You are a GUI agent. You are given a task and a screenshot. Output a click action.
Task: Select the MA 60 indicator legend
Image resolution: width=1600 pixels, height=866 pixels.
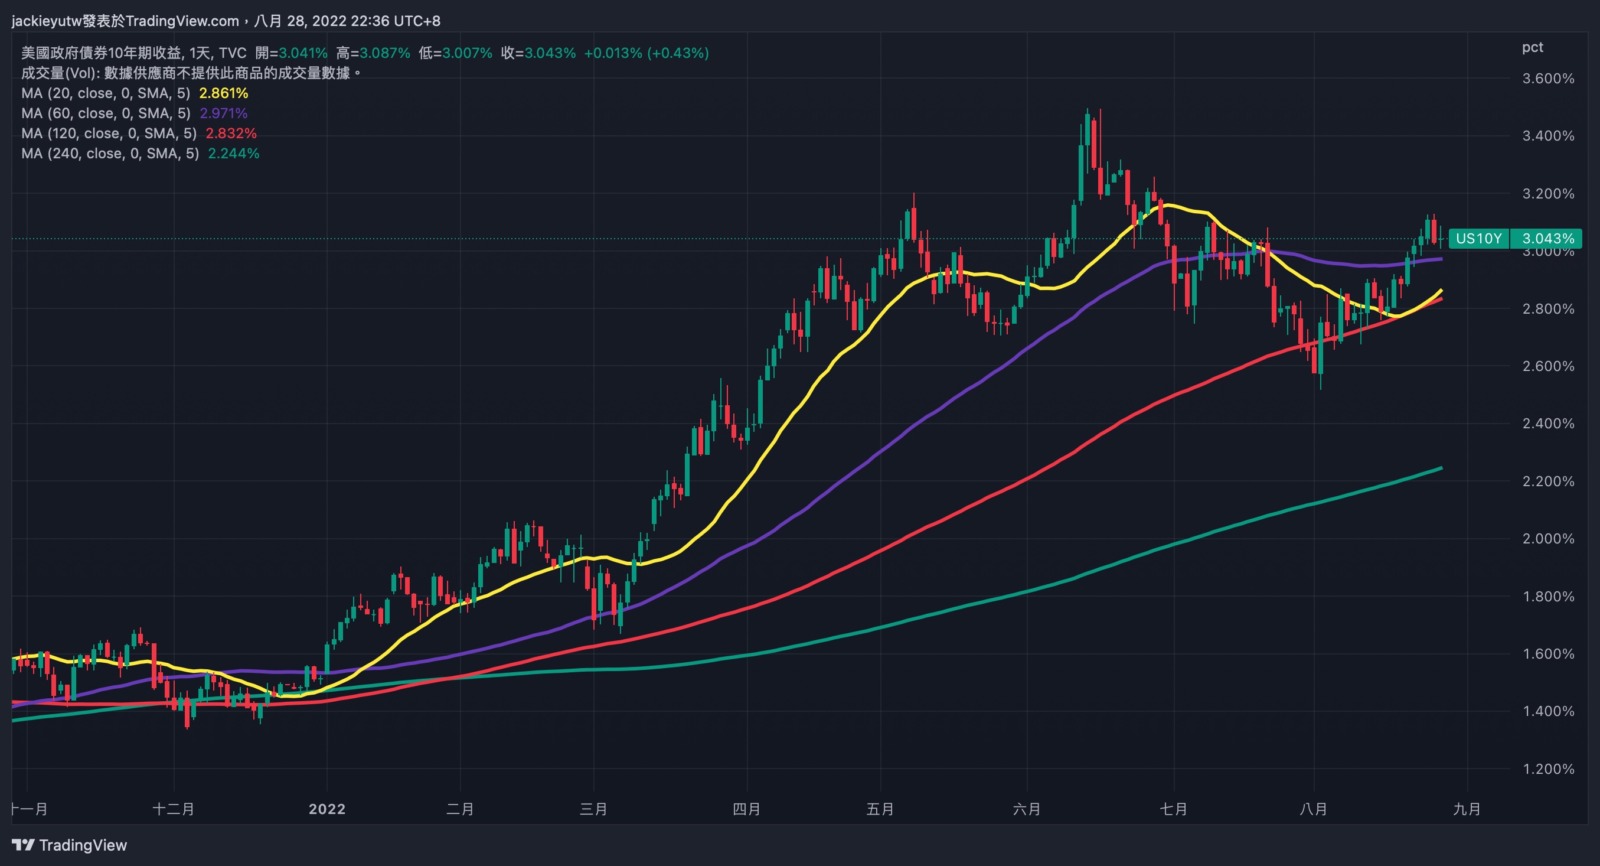106,113
